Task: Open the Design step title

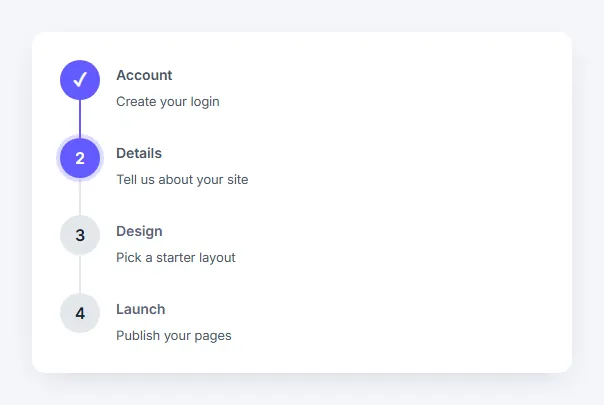Action: 139,231
